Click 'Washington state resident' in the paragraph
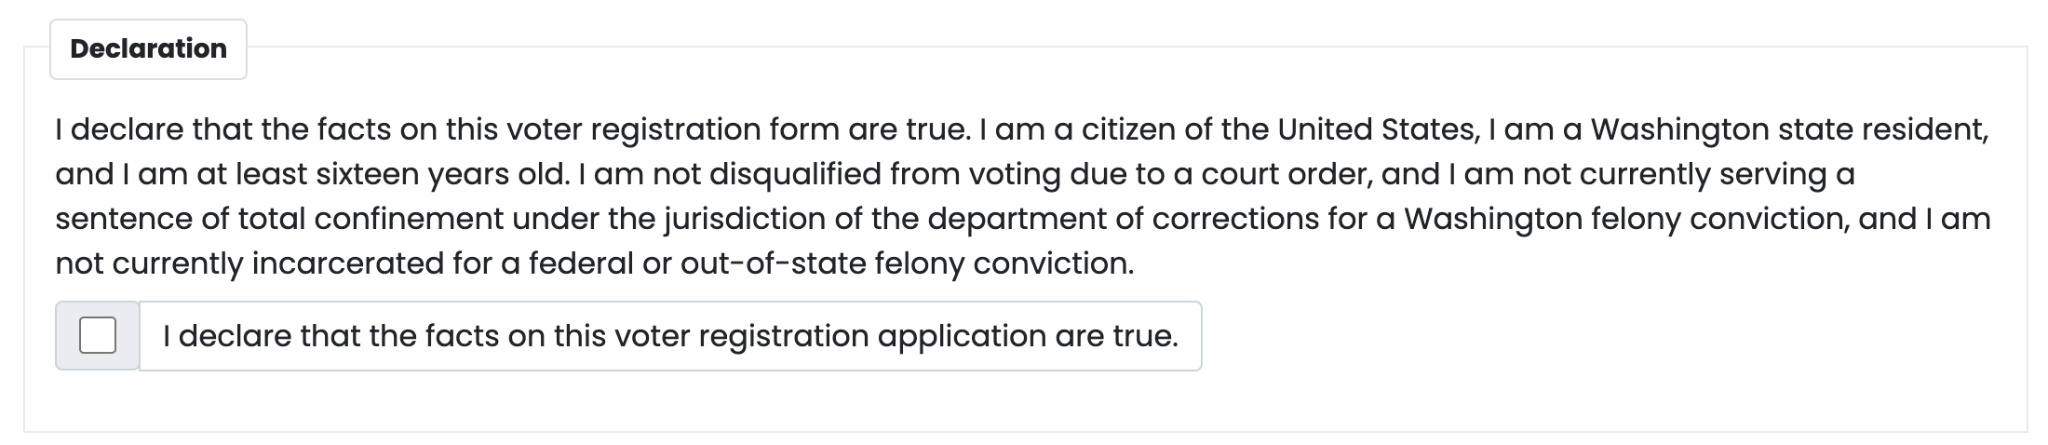The image size is (2048, 445). tap(1789, 130)
